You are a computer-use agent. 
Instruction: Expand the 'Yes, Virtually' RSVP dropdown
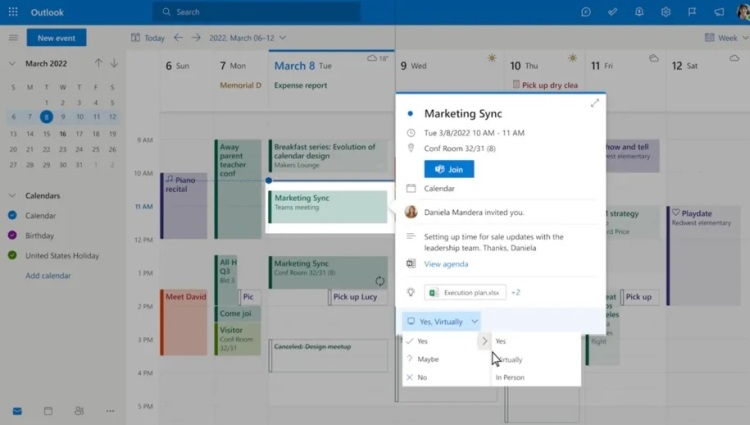pos(475,321)
